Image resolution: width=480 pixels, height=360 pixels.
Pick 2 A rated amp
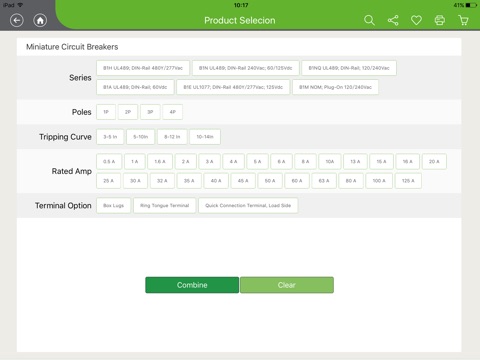(186, 162)
